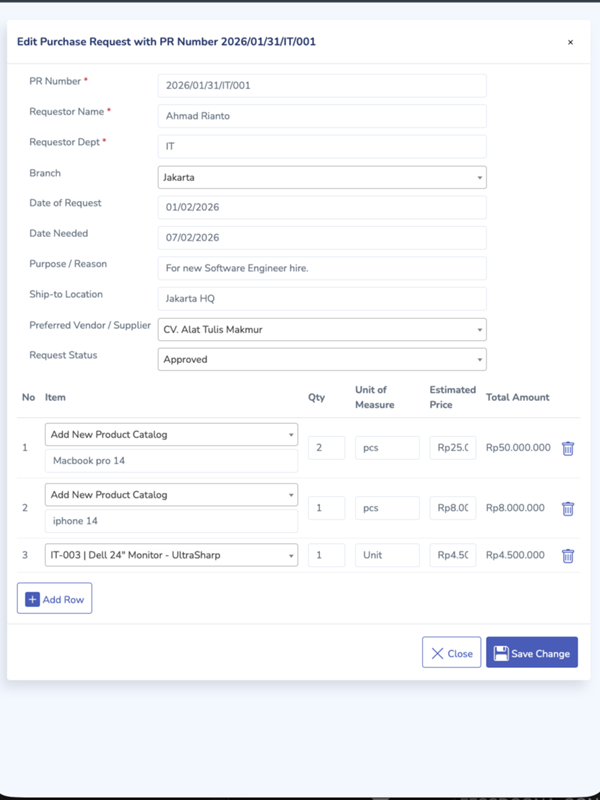Screen dimensions: 600x800
Task: Click total amount Rp50.000.000
Action: 518,447
